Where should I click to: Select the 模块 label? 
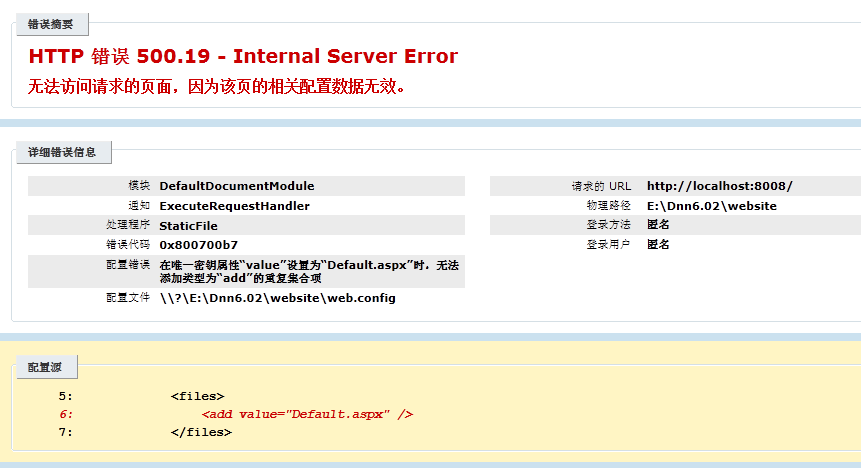139,186
